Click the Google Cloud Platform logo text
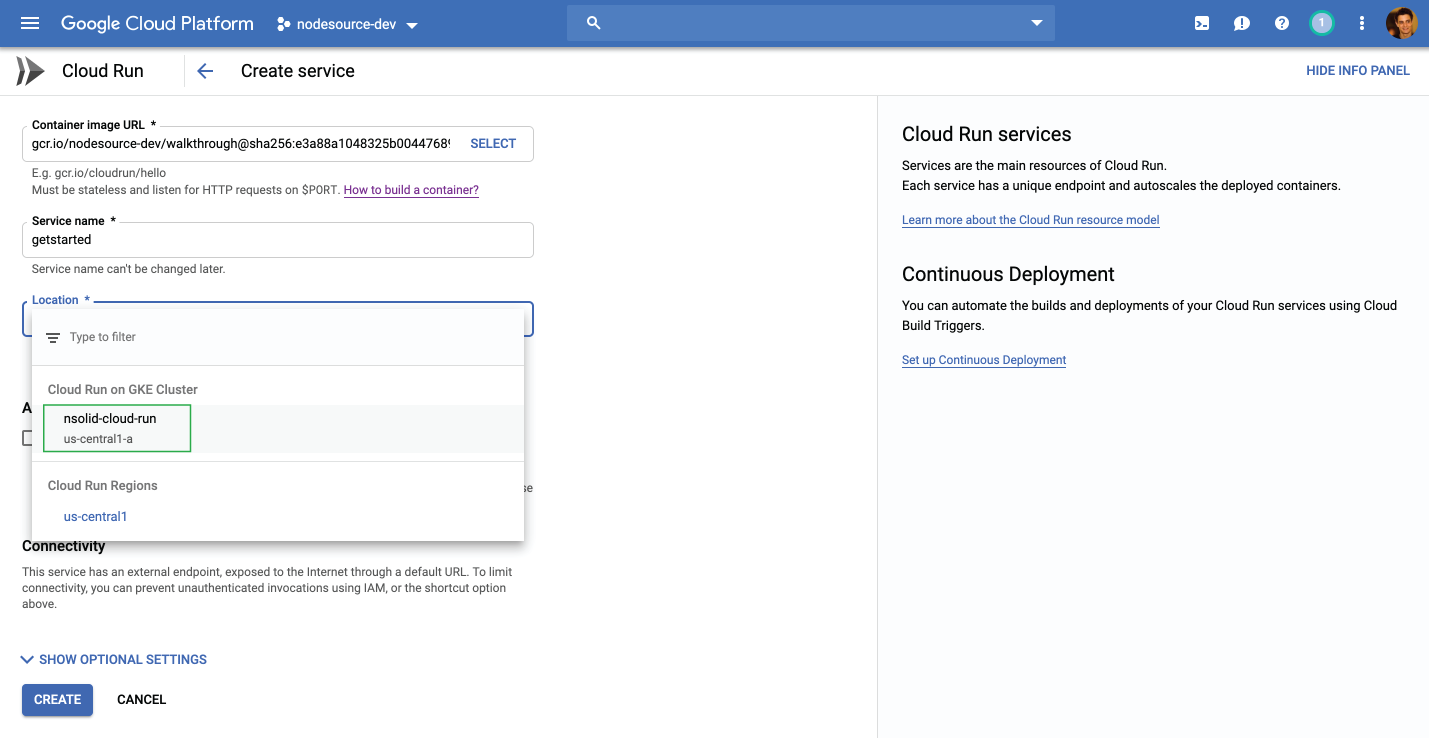1429x741 pixels. pyautogui.click(x=157, y=23)
